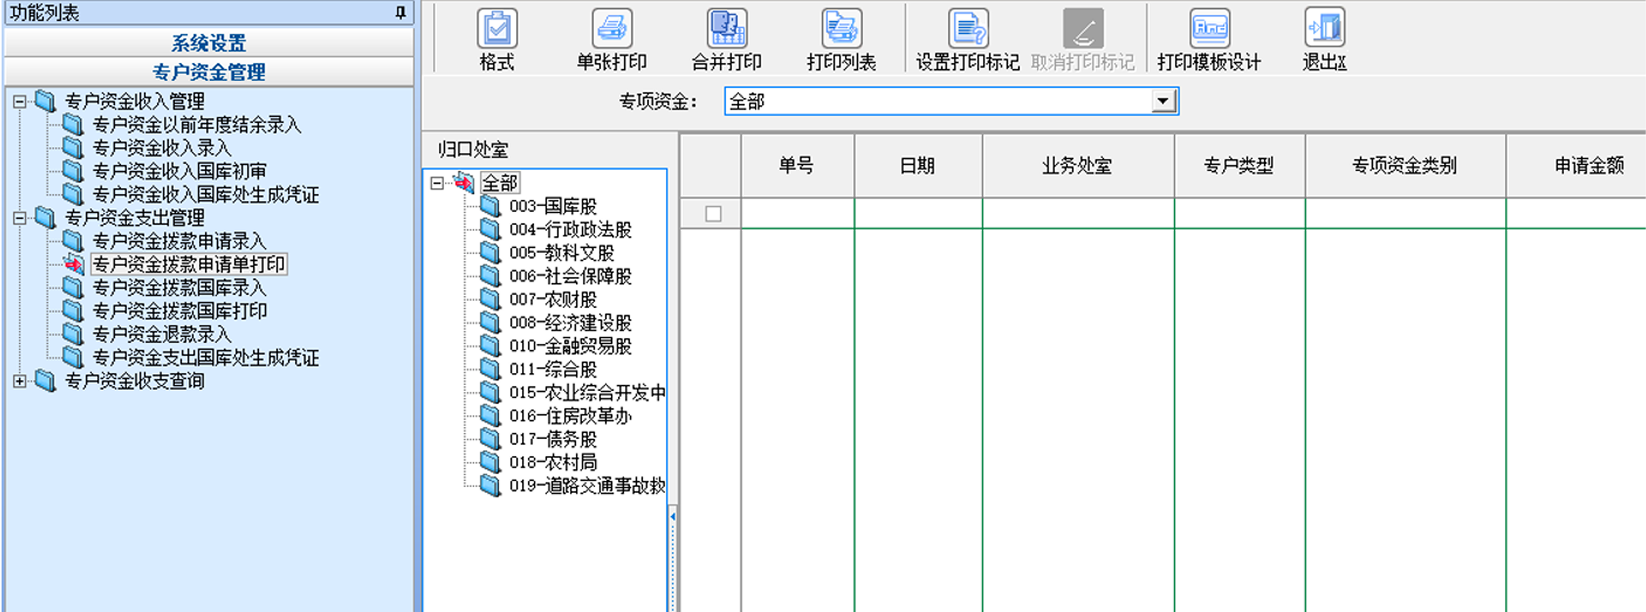
Task: Click folder icon of 011-综合股
Action: 490,369
